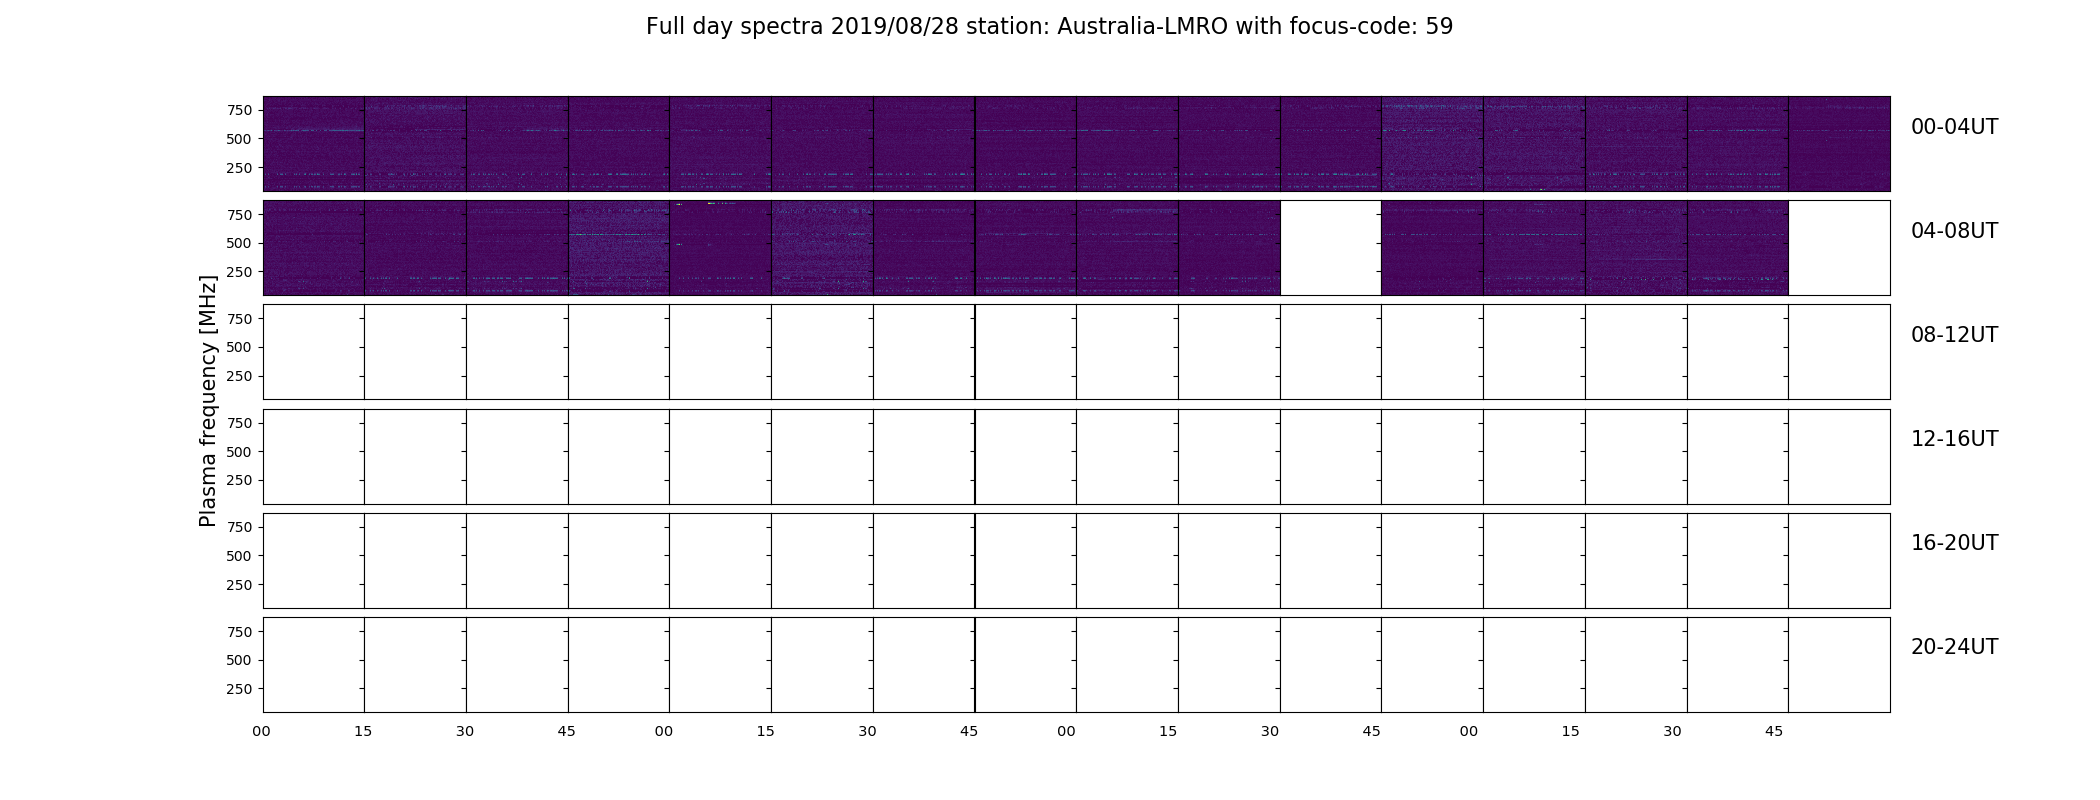This screenshot has width=2100, height=800.
Task: Click the first "15" label on the time axis
Action: point(363,731)
